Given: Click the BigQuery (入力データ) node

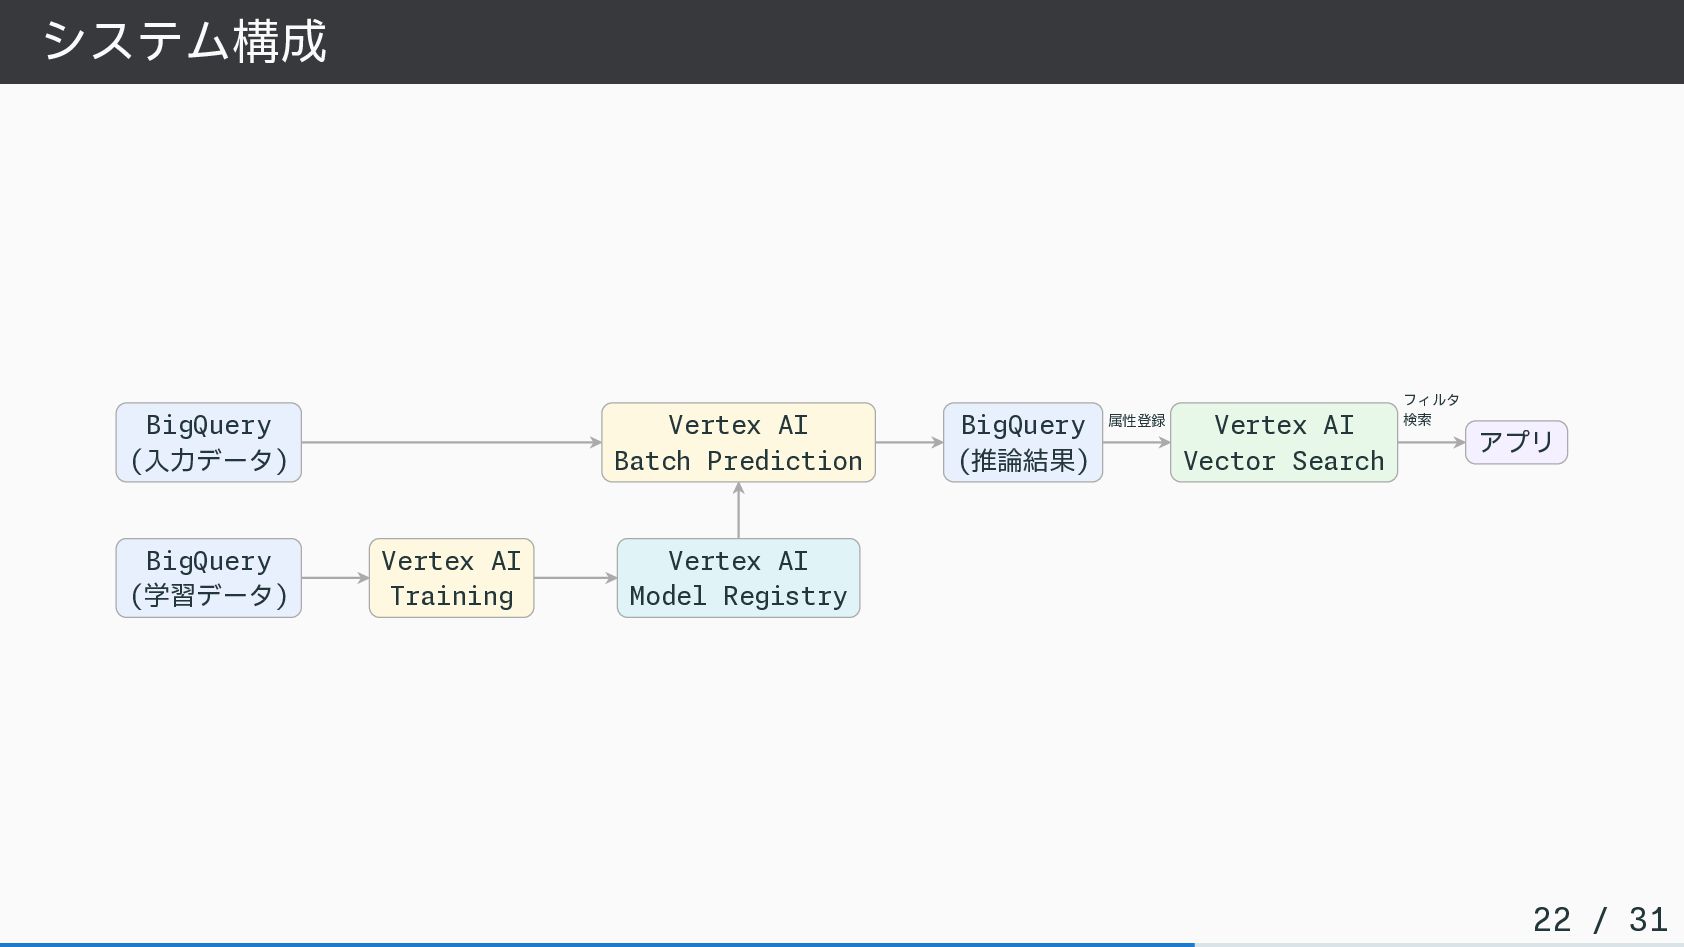Looking at the screenshot, I should pyautogui.click(x=208, y=442).
